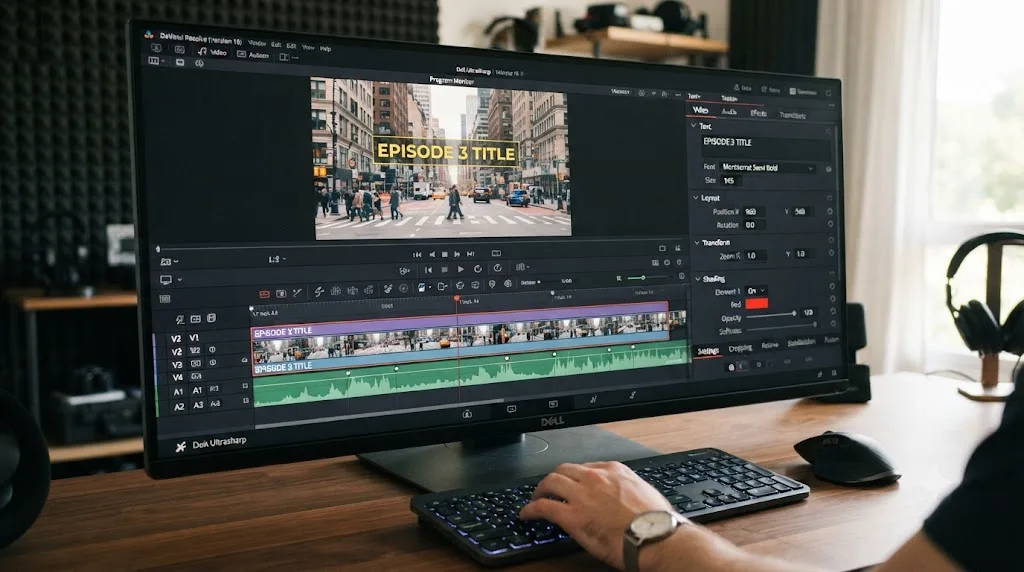Image resolution: width=1024 pixels, height=572 pixels.
Task: Start playback with the Play button
Action: pyautogui.click(x=461, y=269)
